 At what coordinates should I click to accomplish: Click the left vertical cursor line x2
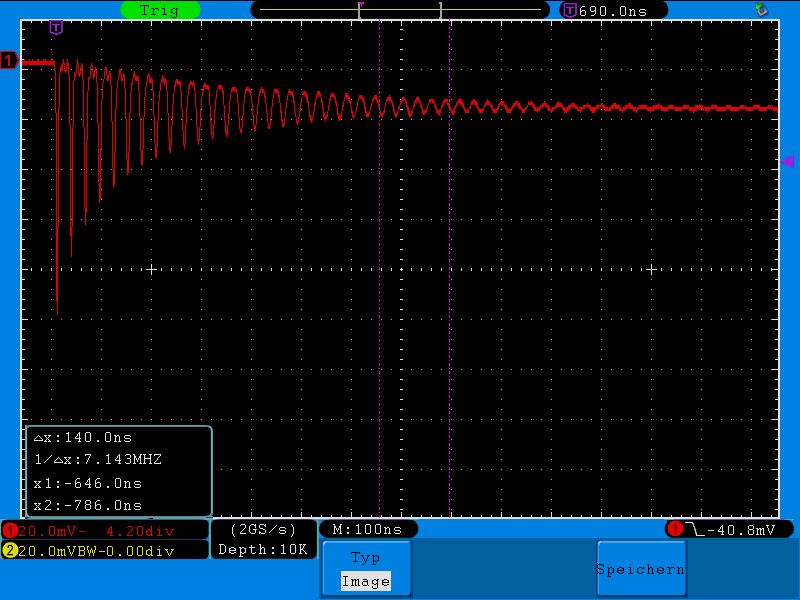(380, 300)
